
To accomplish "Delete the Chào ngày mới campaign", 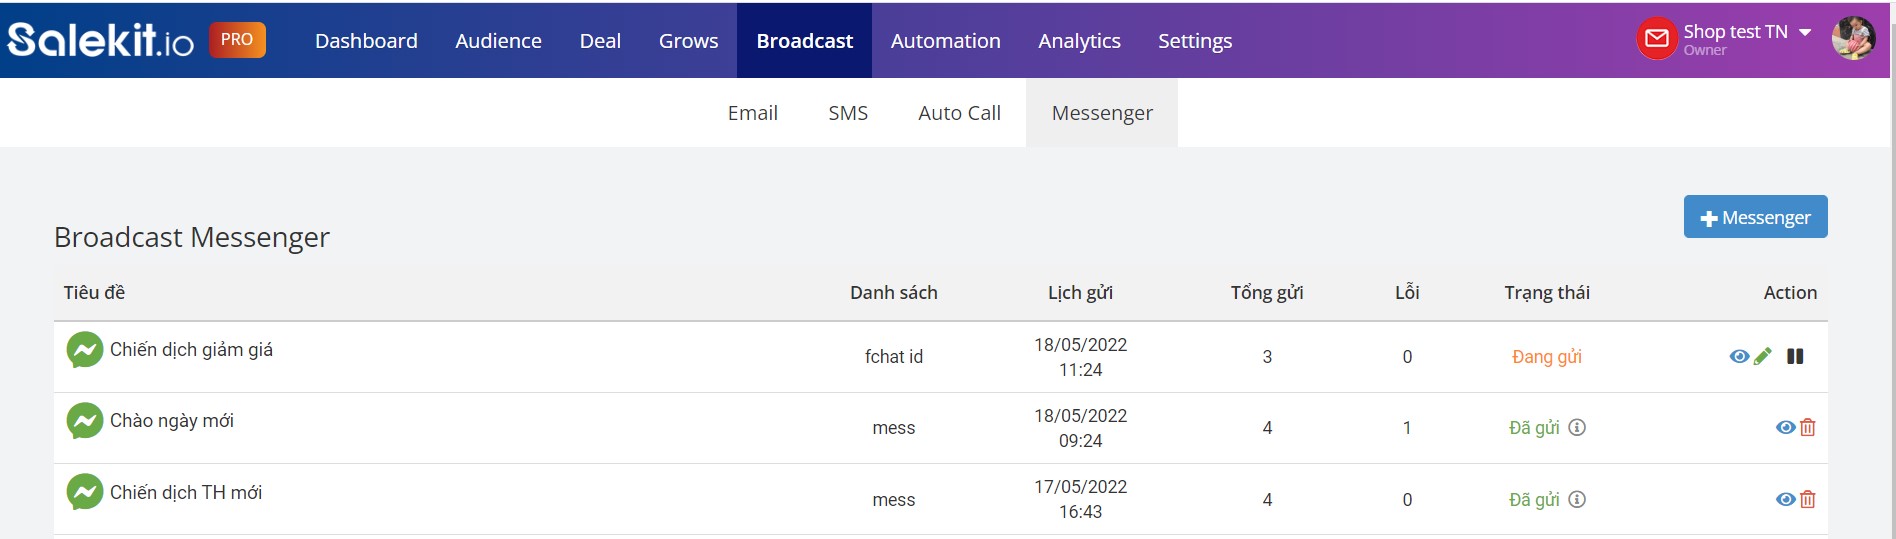I will 1808,428.
